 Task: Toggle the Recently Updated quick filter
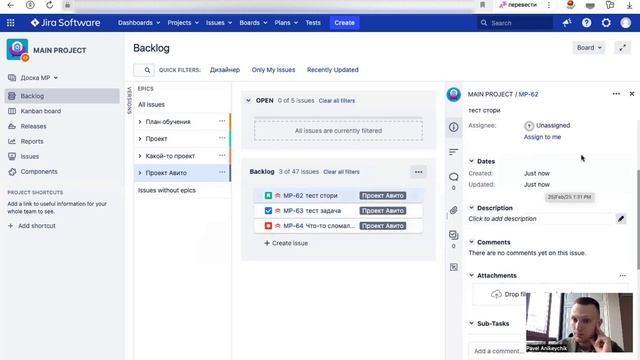pos(333,70)
